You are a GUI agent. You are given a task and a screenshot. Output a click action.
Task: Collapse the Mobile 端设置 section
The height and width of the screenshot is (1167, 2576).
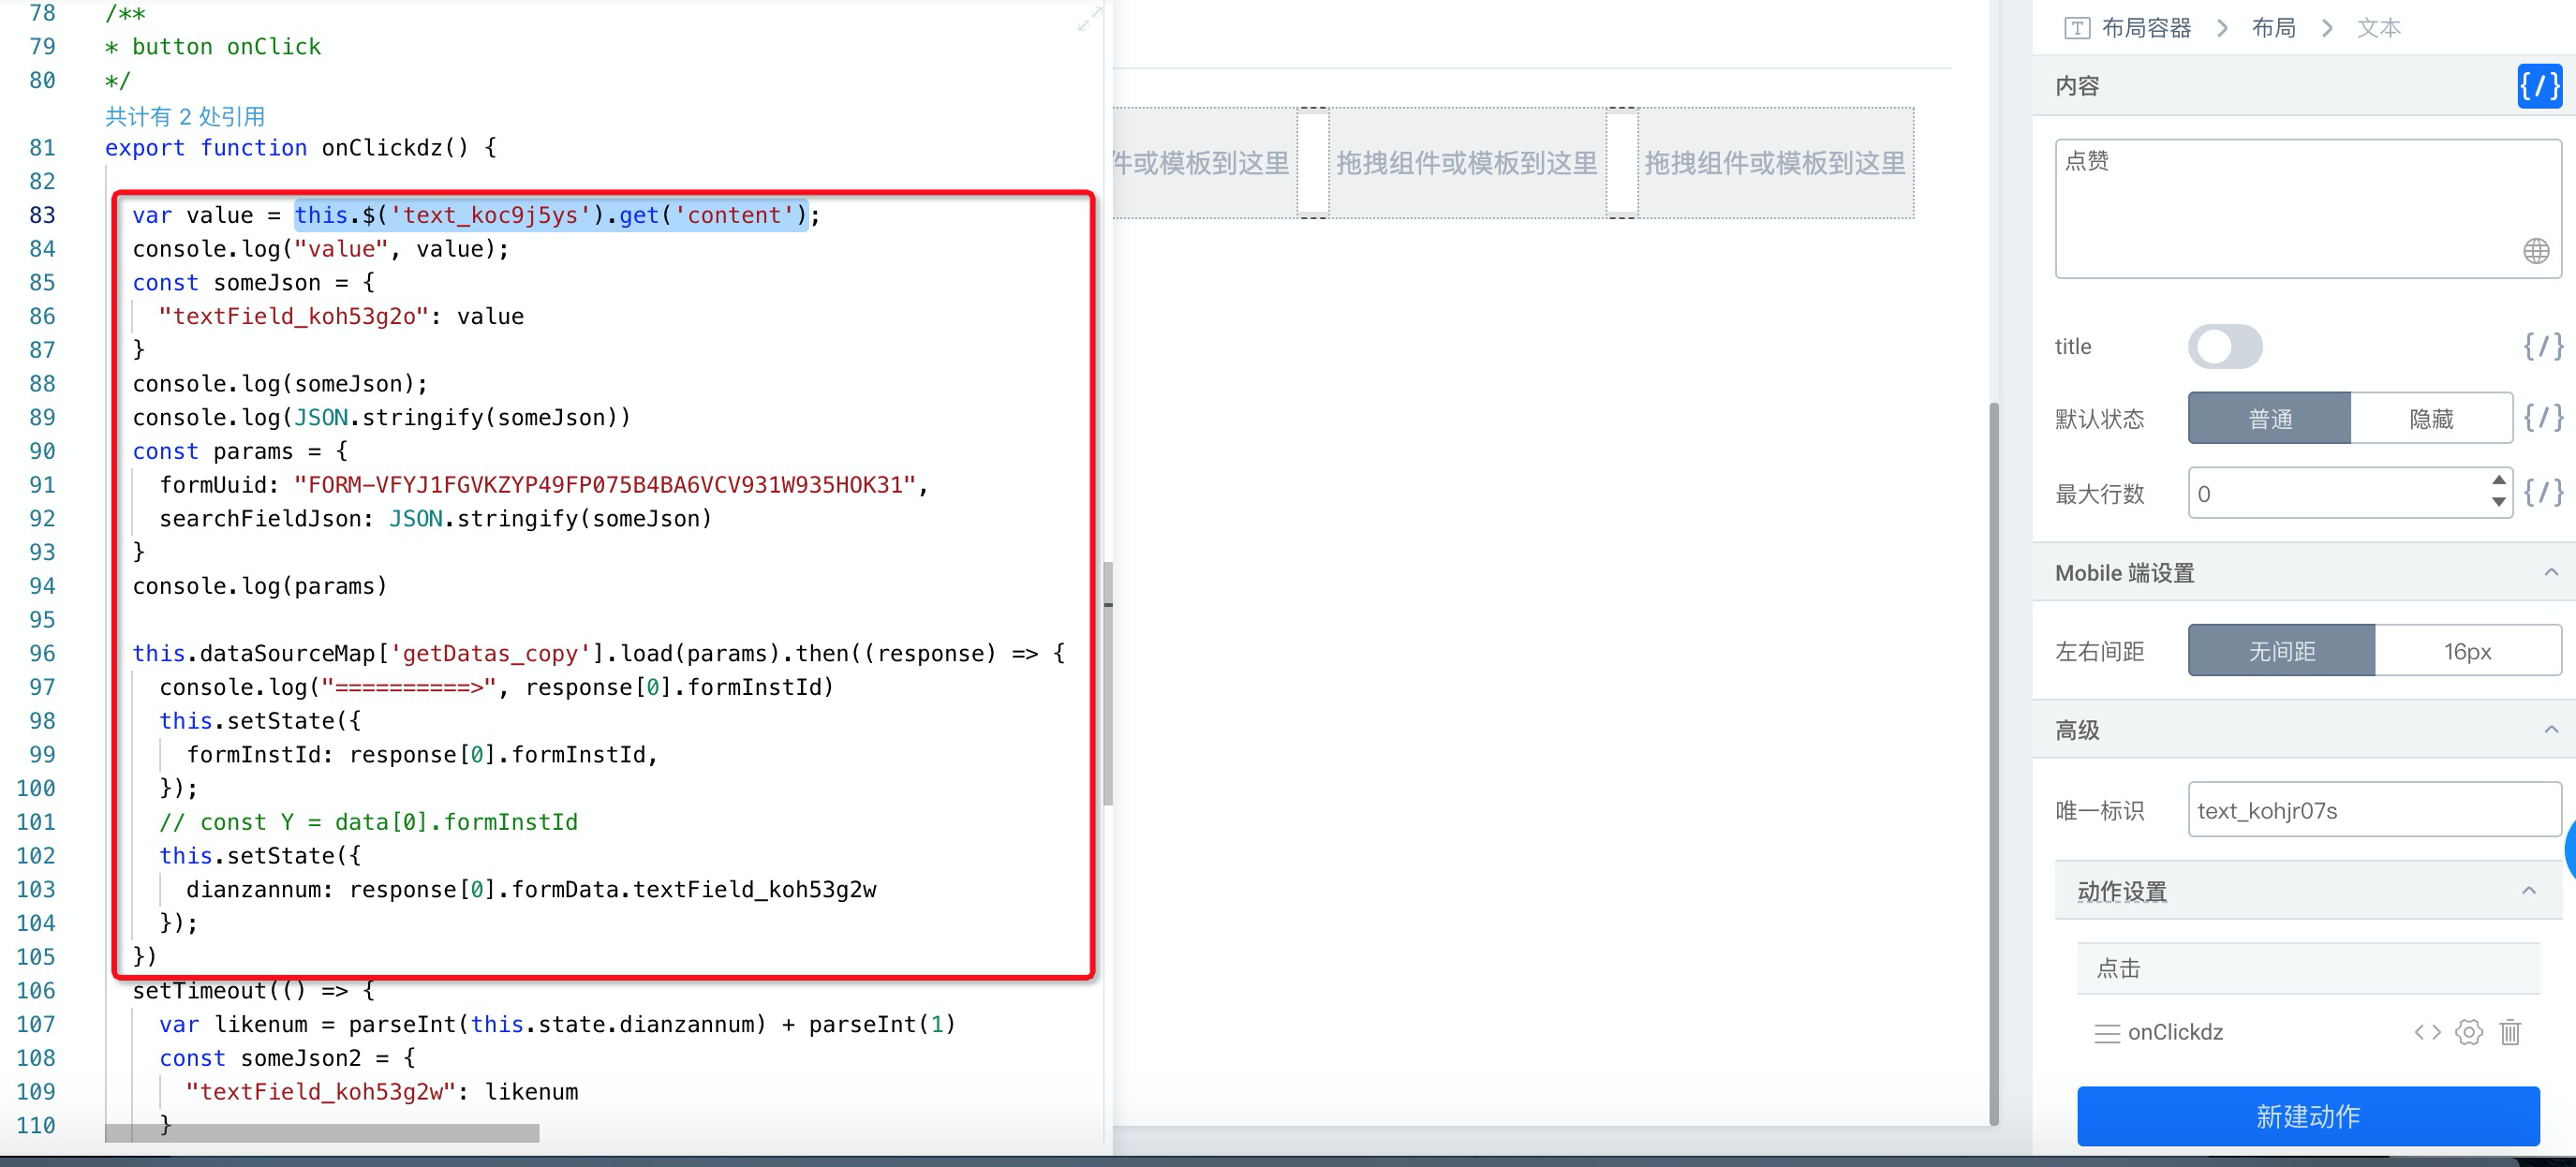coord(2550,573)
